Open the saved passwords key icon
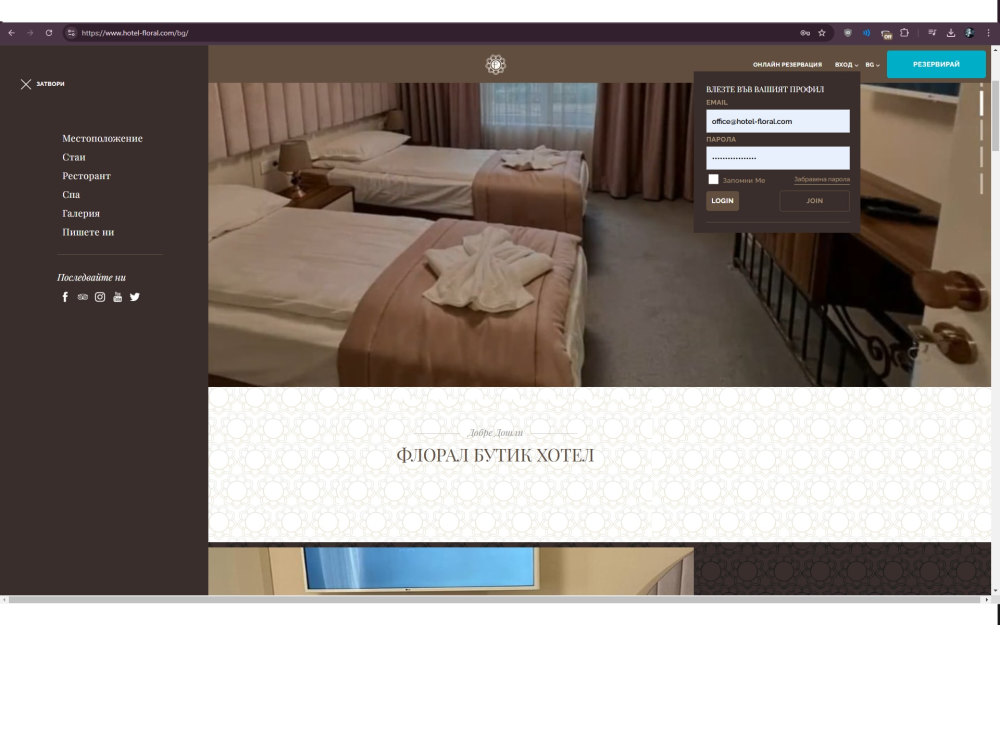 pos(805,33)
